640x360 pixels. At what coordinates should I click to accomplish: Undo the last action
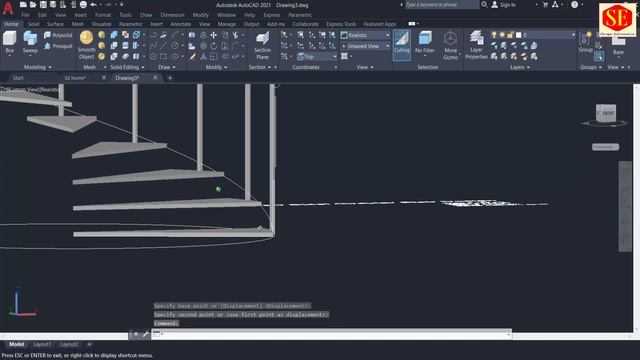(x=93, y=5)
